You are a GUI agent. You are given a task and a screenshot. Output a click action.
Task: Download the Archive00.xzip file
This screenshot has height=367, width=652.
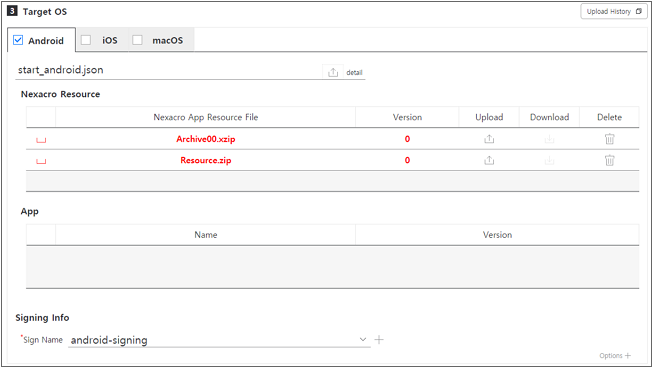549,139
